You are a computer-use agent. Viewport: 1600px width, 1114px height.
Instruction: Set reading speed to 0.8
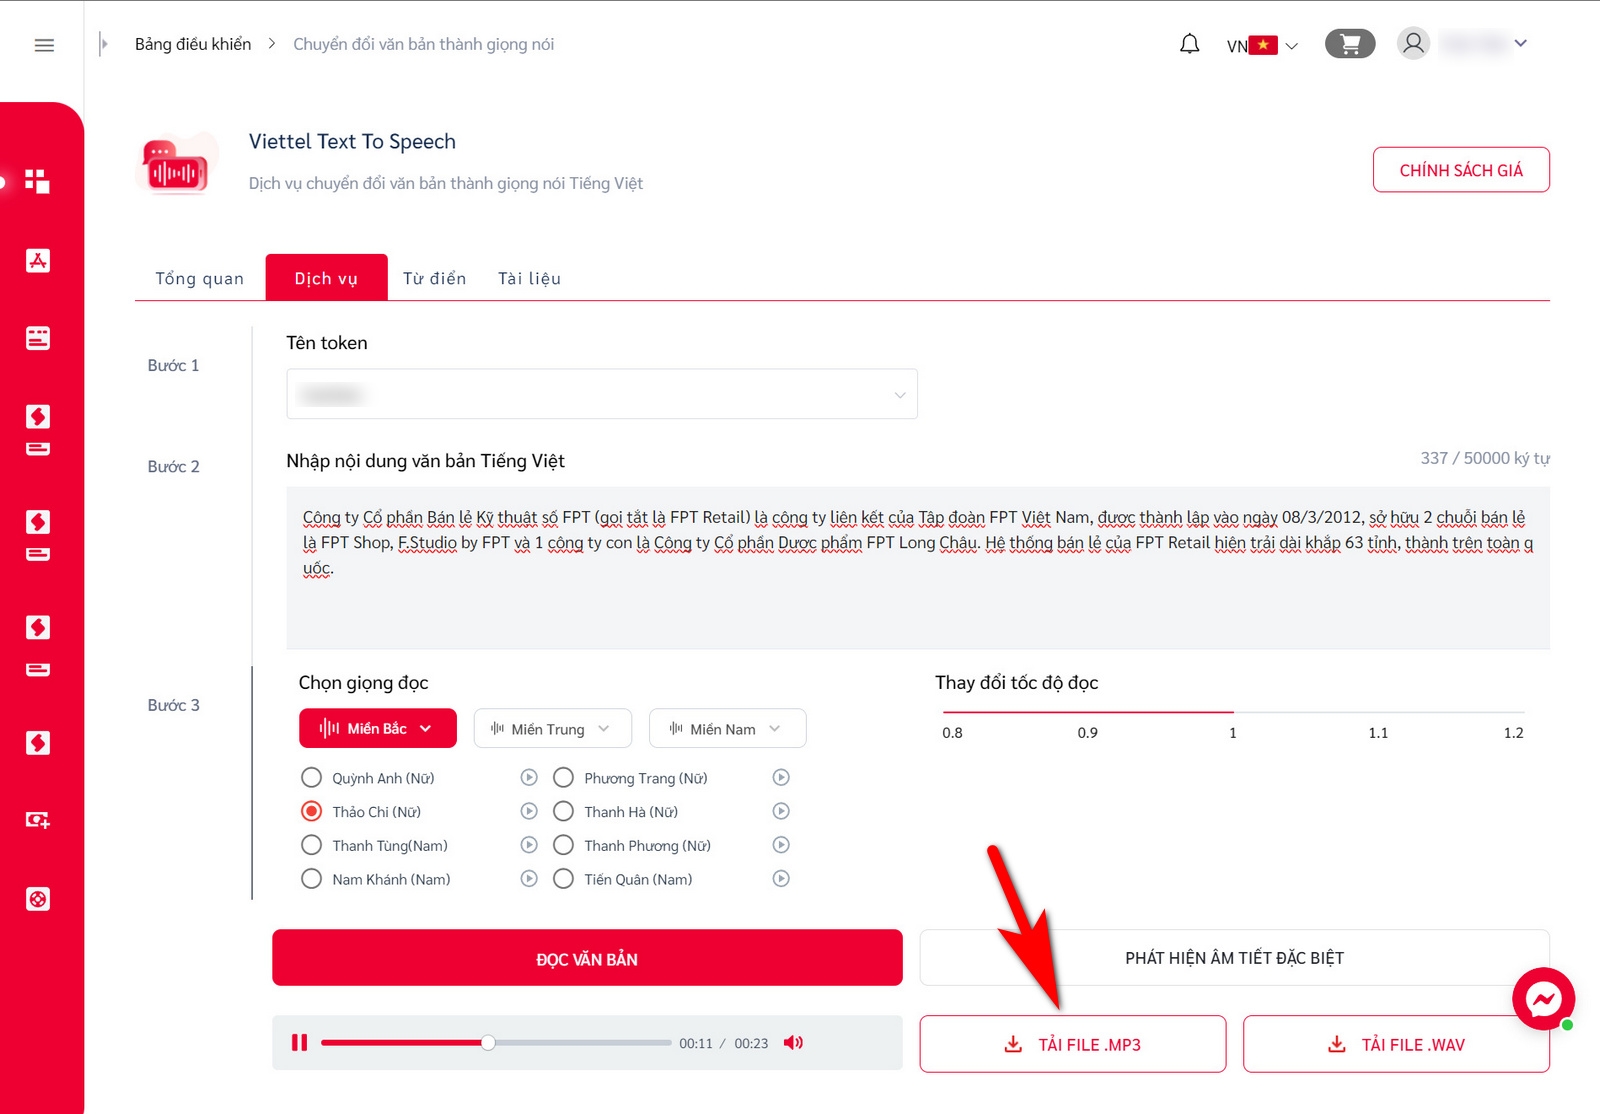[952, 732]
